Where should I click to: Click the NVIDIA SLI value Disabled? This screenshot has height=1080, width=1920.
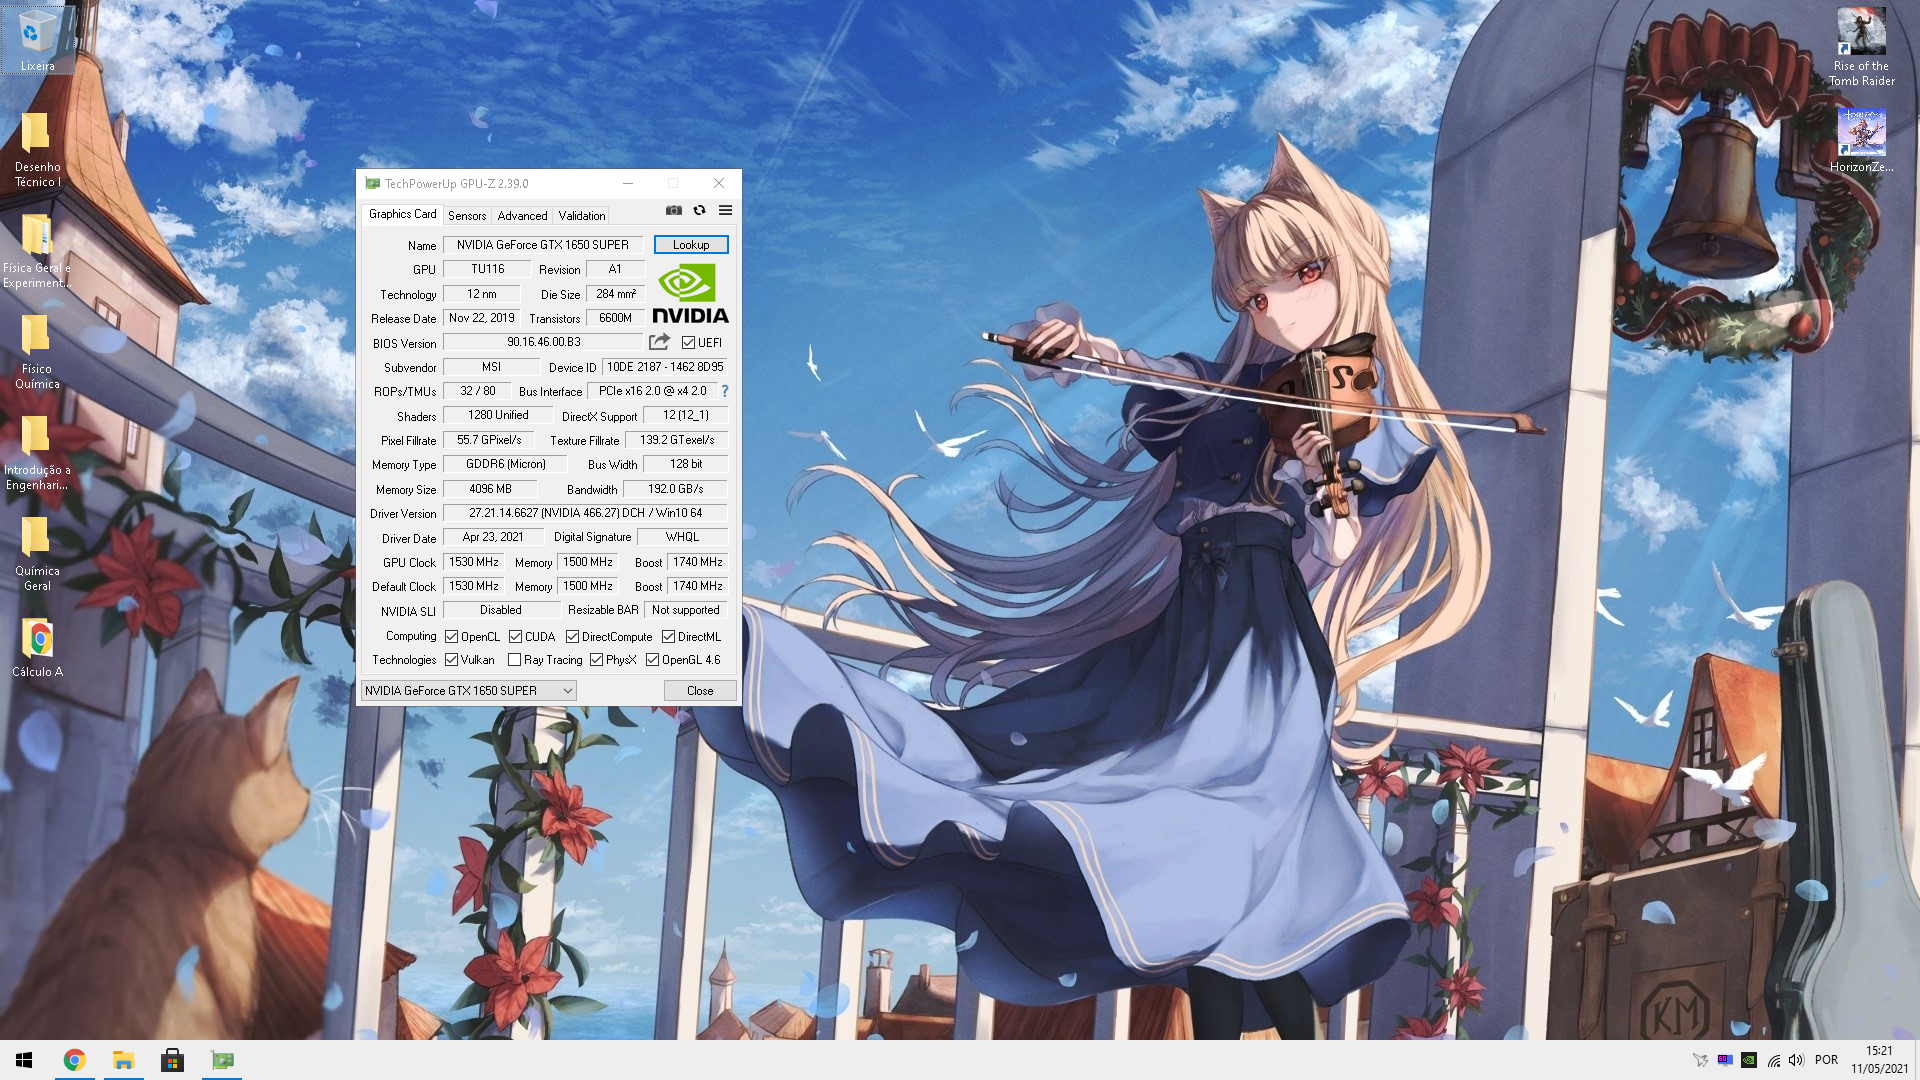point(501,610)
